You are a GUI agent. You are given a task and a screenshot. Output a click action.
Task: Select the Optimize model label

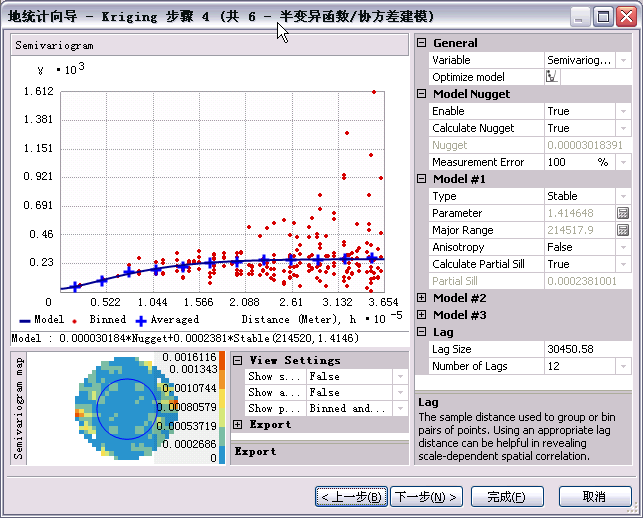coord(468,77)
